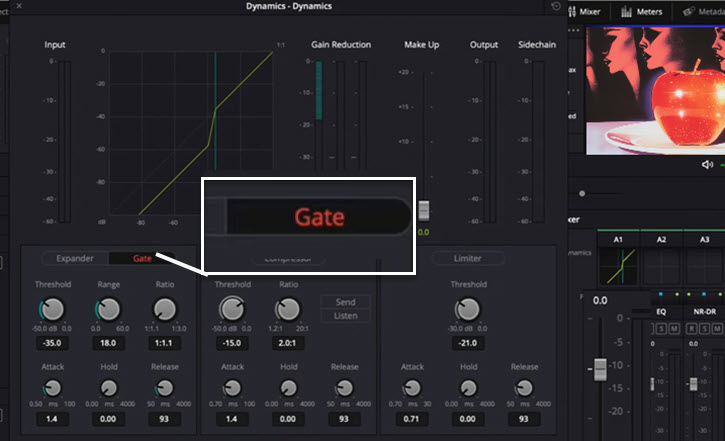The image size is (725, 441).
Task: Select the Compressor hold value 0.00
Action: [288, 419]
